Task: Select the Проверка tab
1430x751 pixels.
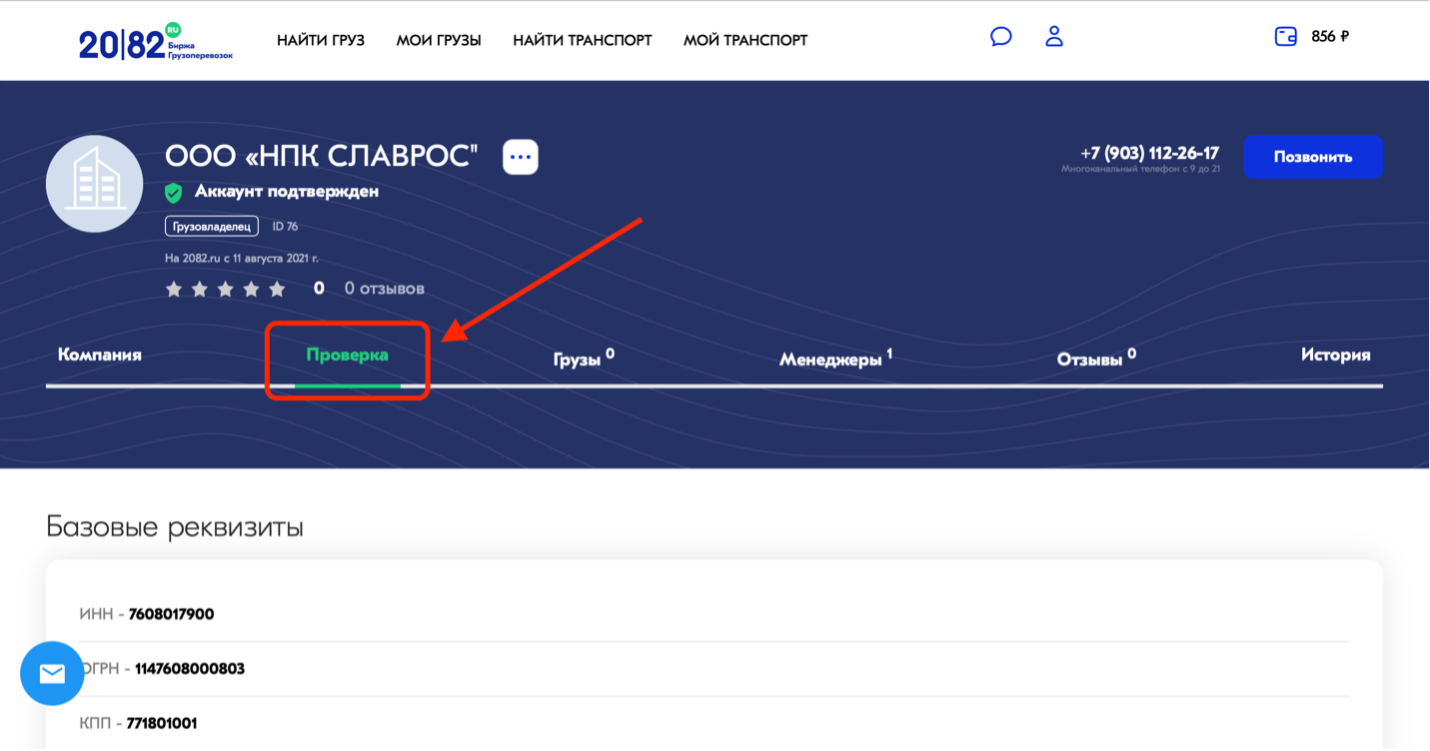Action: [x=347, y=355]
